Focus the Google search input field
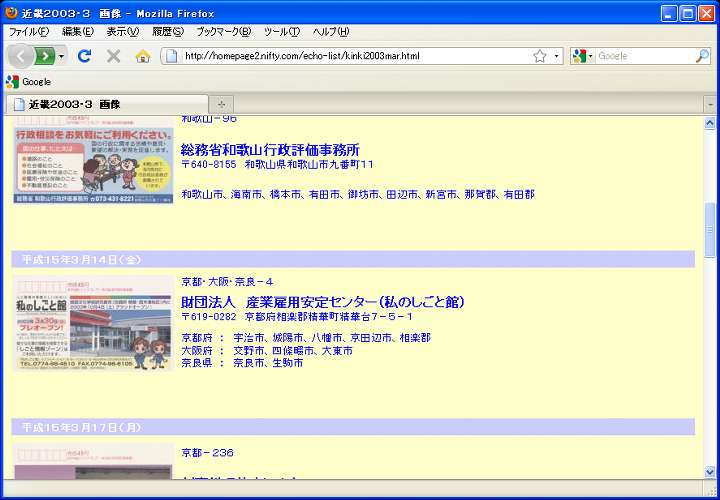Image resolution: width=720 pixels, height=500 pixels. 642,56
